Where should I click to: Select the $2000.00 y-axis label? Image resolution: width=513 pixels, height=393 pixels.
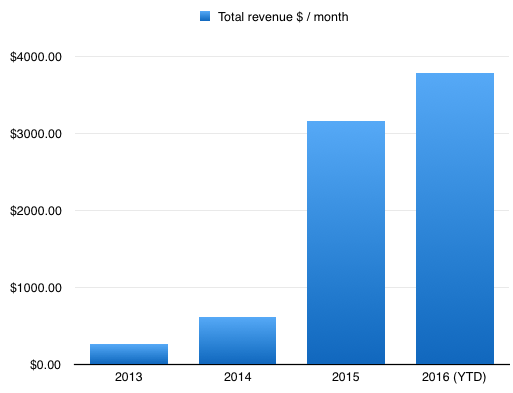36,211
